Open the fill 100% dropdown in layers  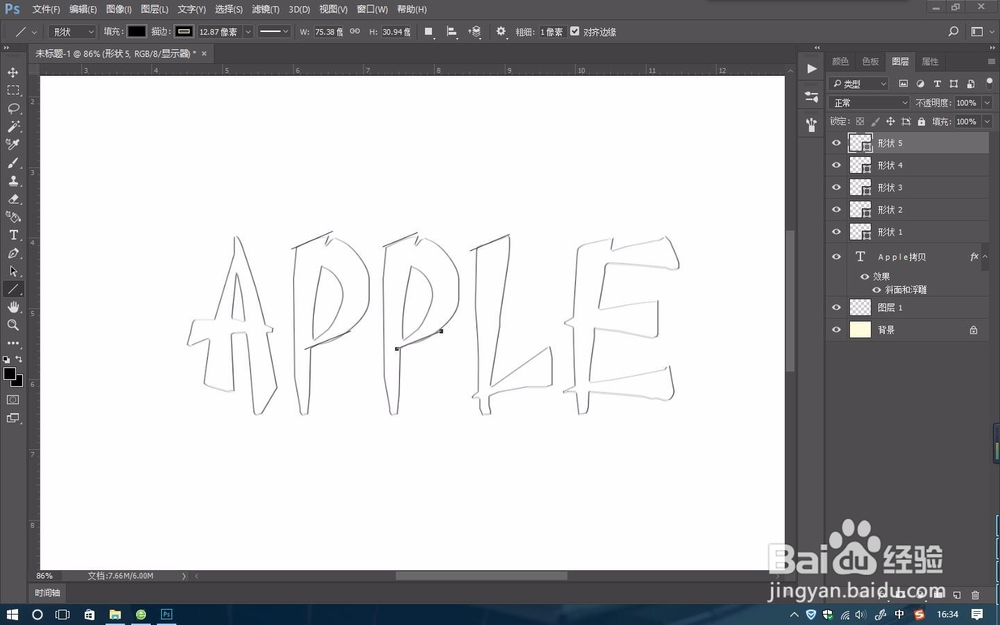point(987,121)
